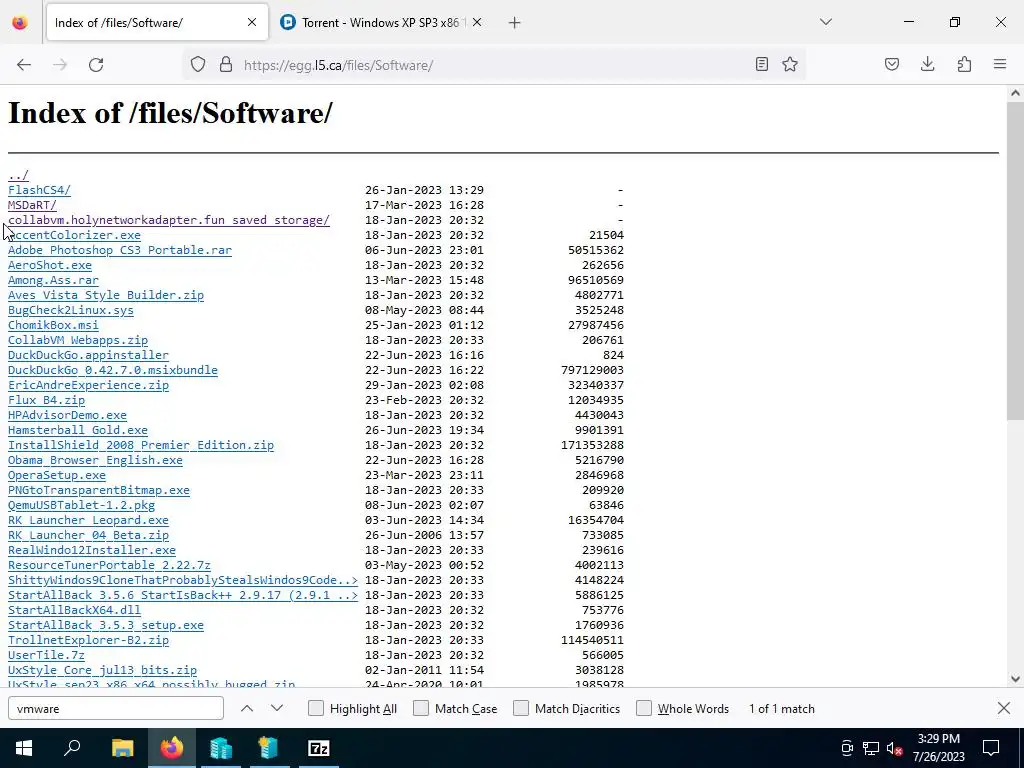1024x768 pixels.
Task: Open the Downloads panel
Action: click(928, 65)
